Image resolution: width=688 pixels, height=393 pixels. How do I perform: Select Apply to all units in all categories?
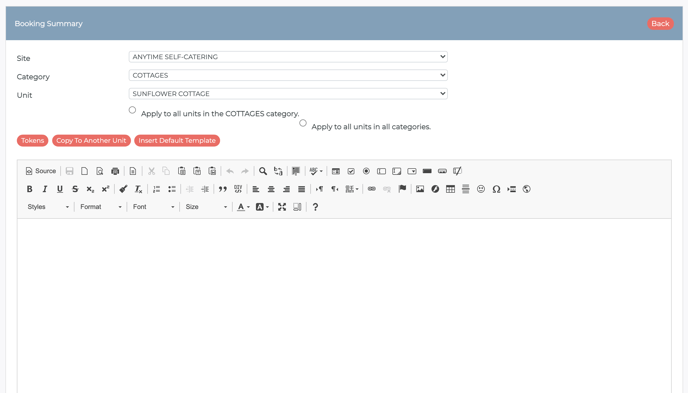point(303,123)
